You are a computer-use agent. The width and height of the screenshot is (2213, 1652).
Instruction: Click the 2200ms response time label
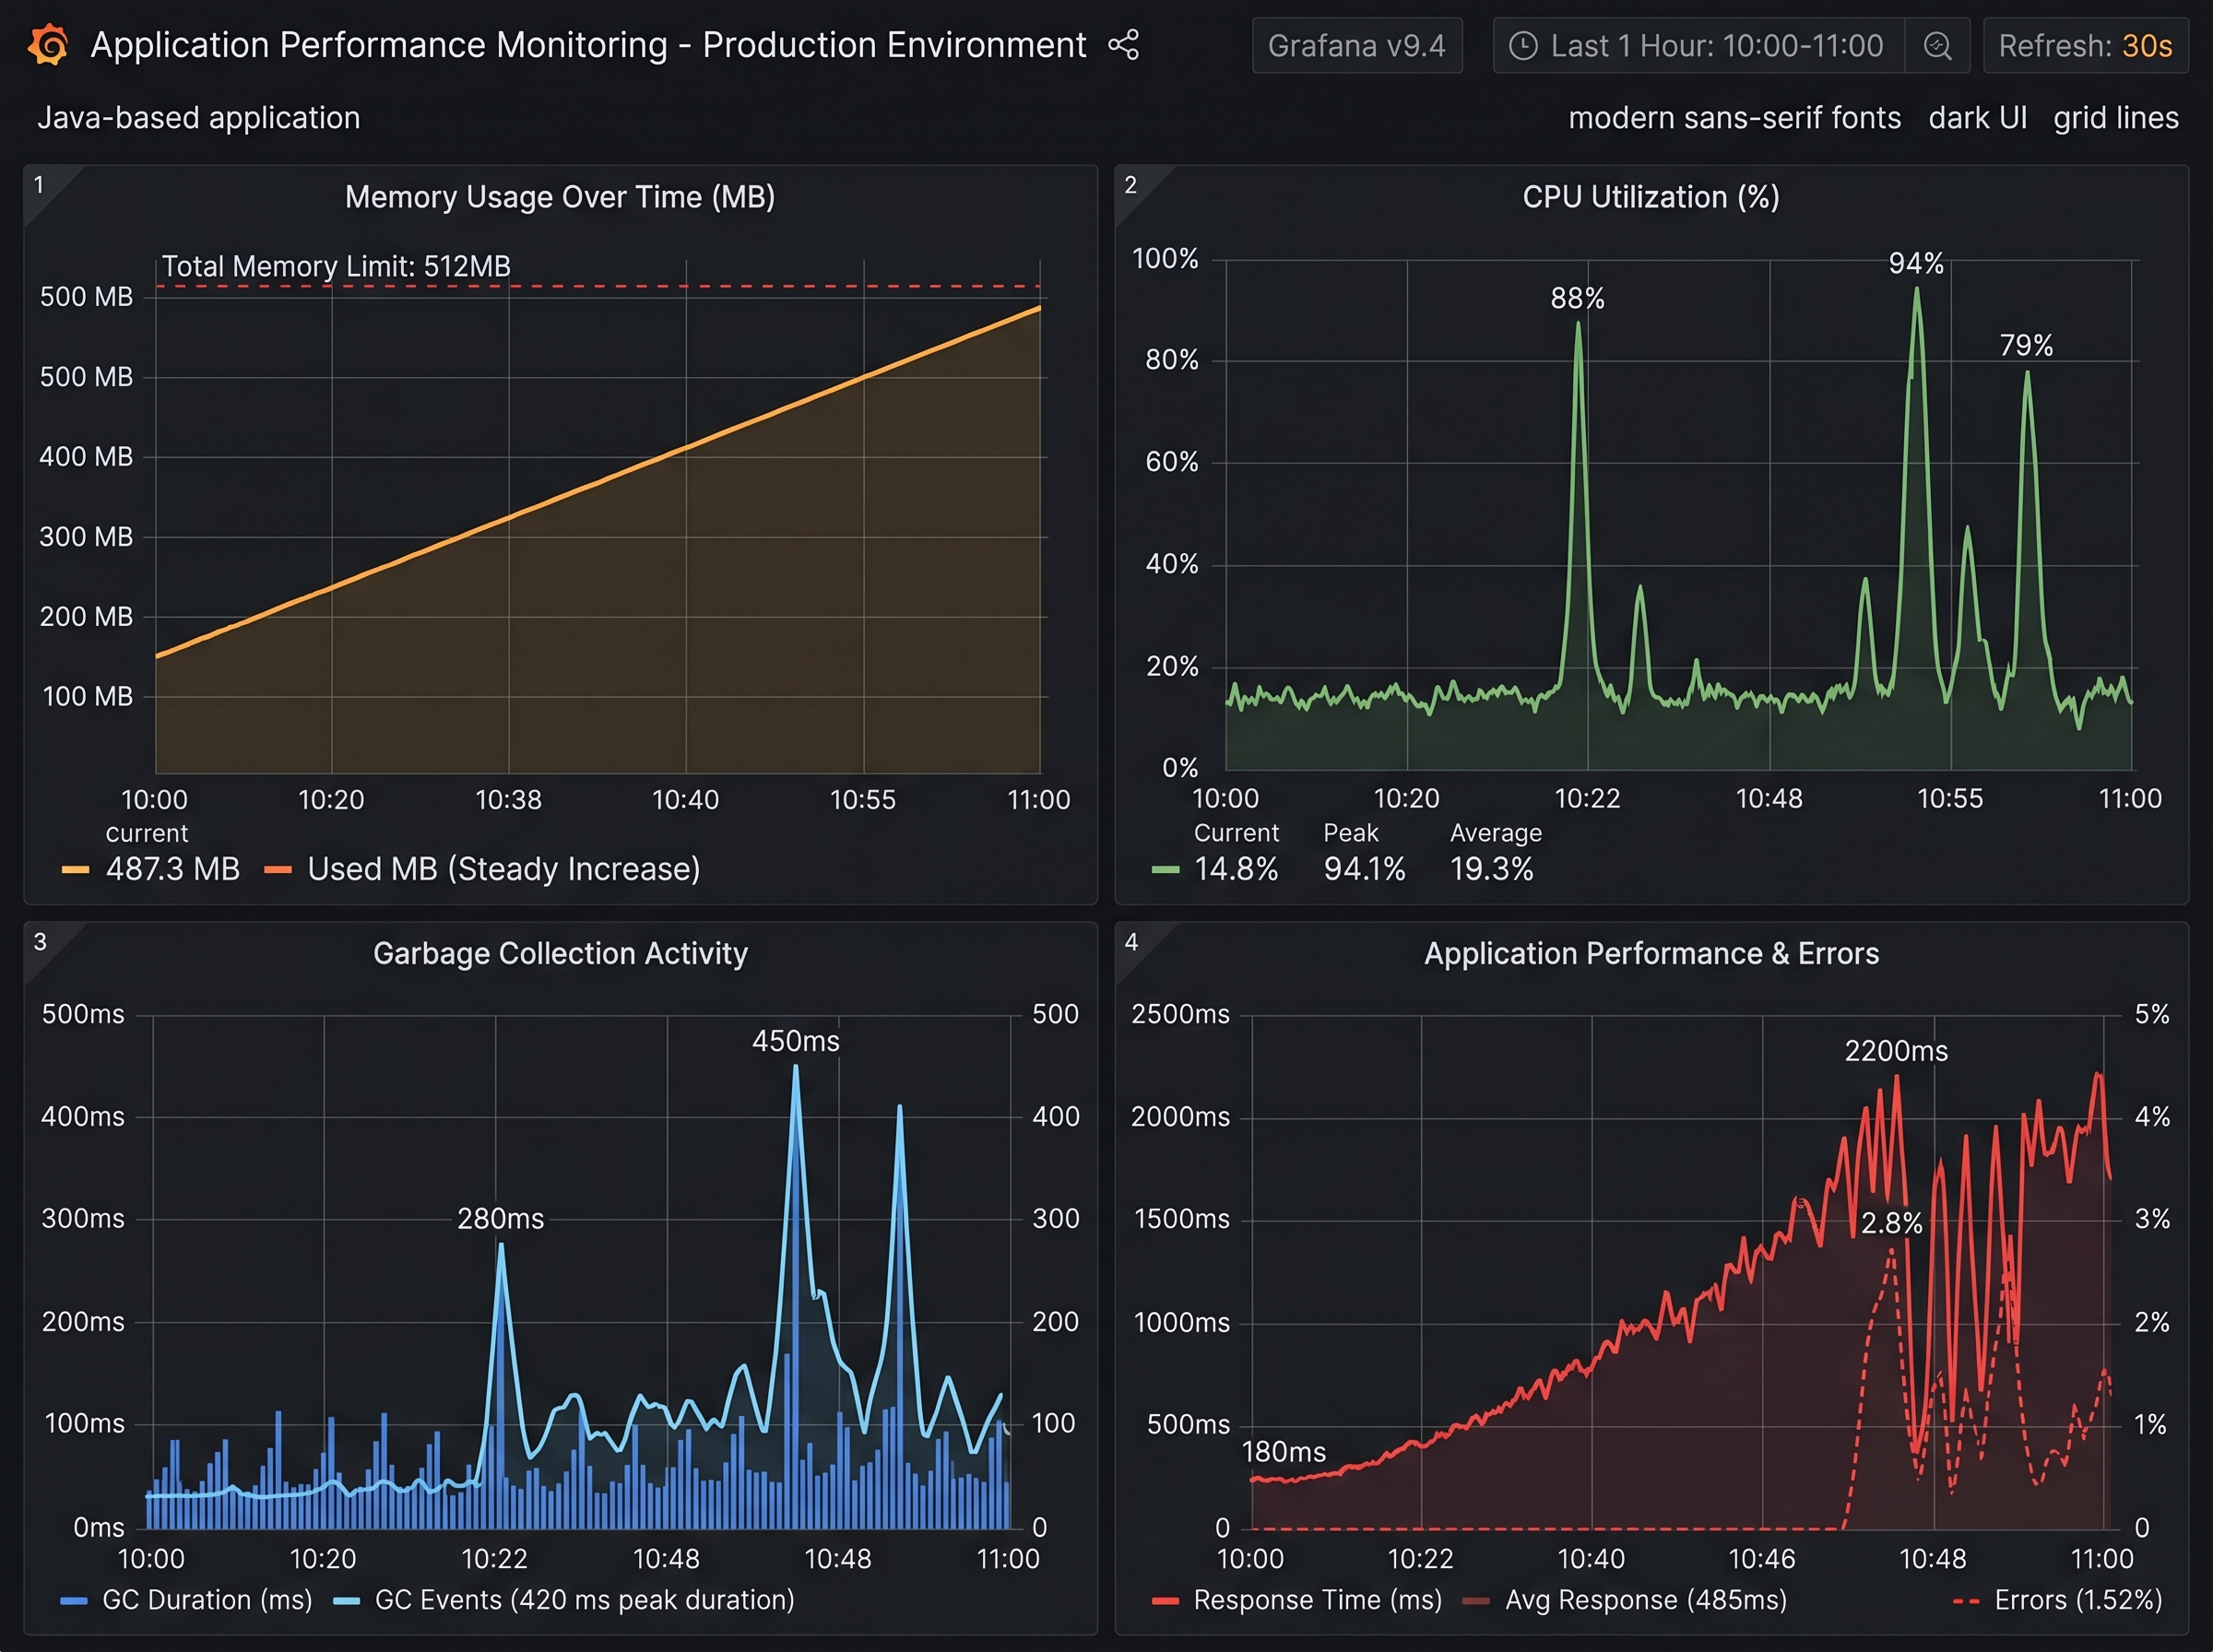tap(1896, 1051)
